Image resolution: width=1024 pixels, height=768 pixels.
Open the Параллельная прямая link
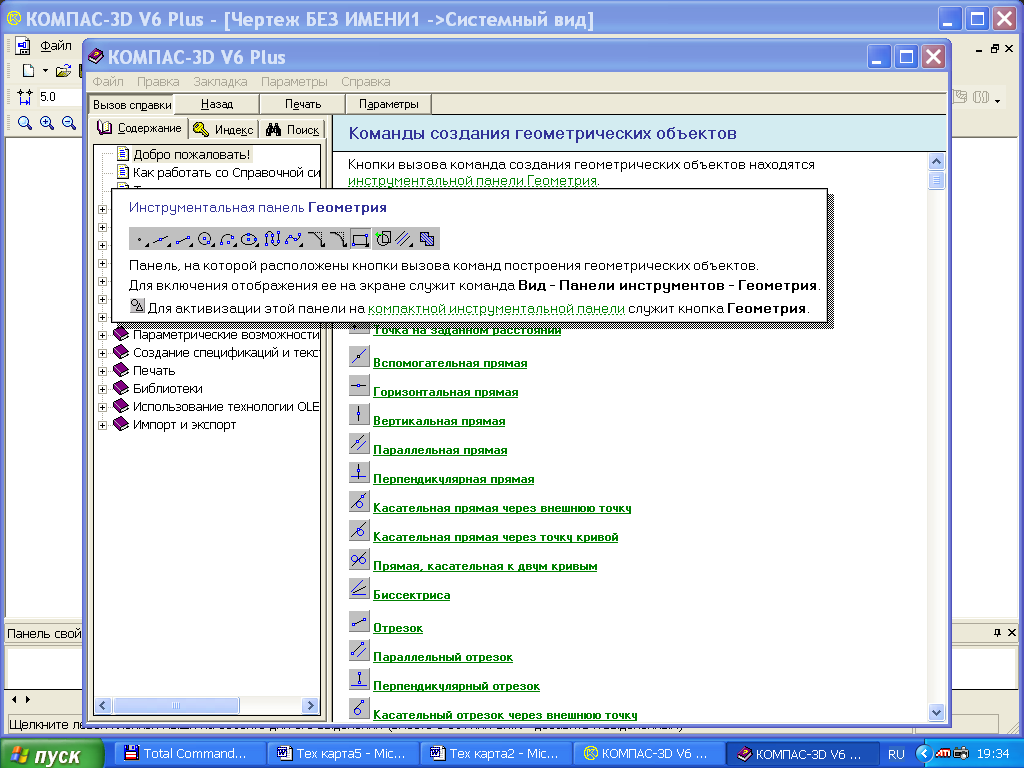pos(440,450)
